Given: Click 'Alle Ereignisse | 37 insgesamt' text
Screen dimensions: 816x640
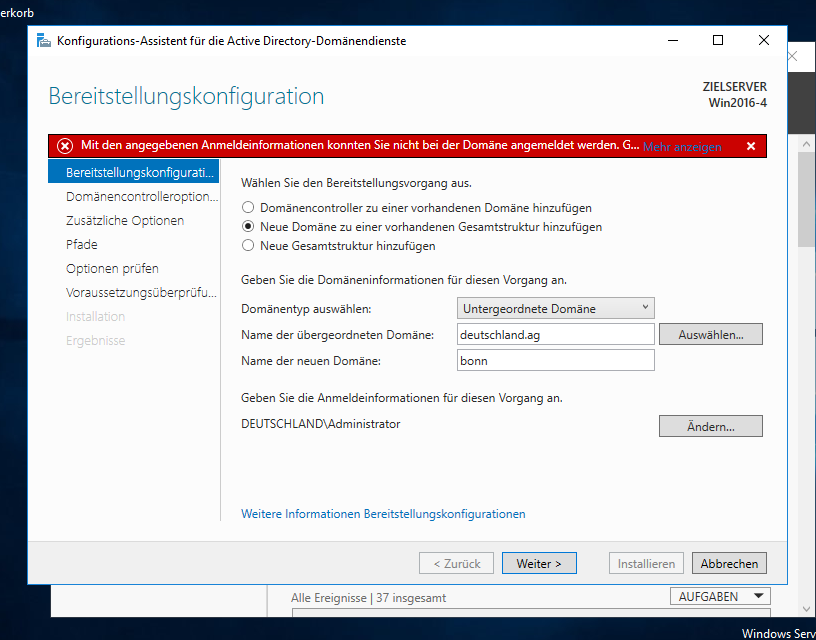Looking at the screenshot, I should pos(368,598).
